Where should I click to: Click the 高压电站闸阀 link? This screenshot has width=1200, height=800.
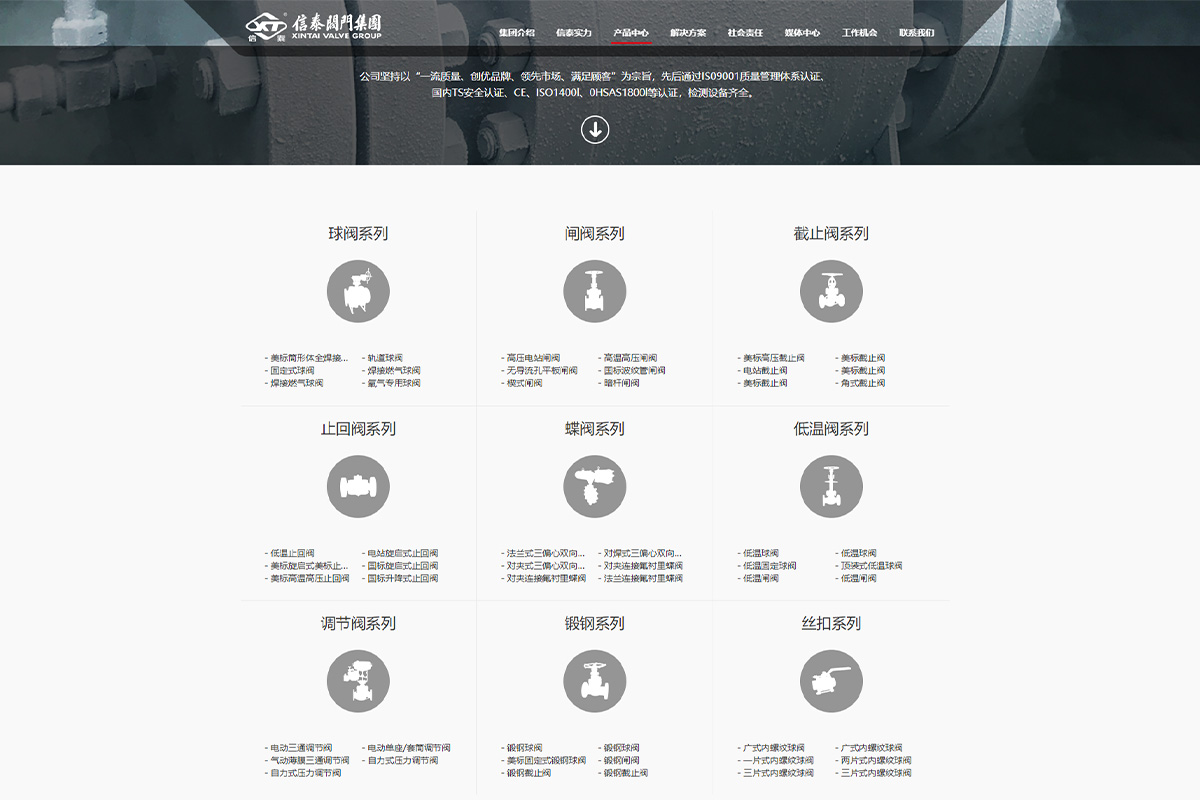pos(533,358)
